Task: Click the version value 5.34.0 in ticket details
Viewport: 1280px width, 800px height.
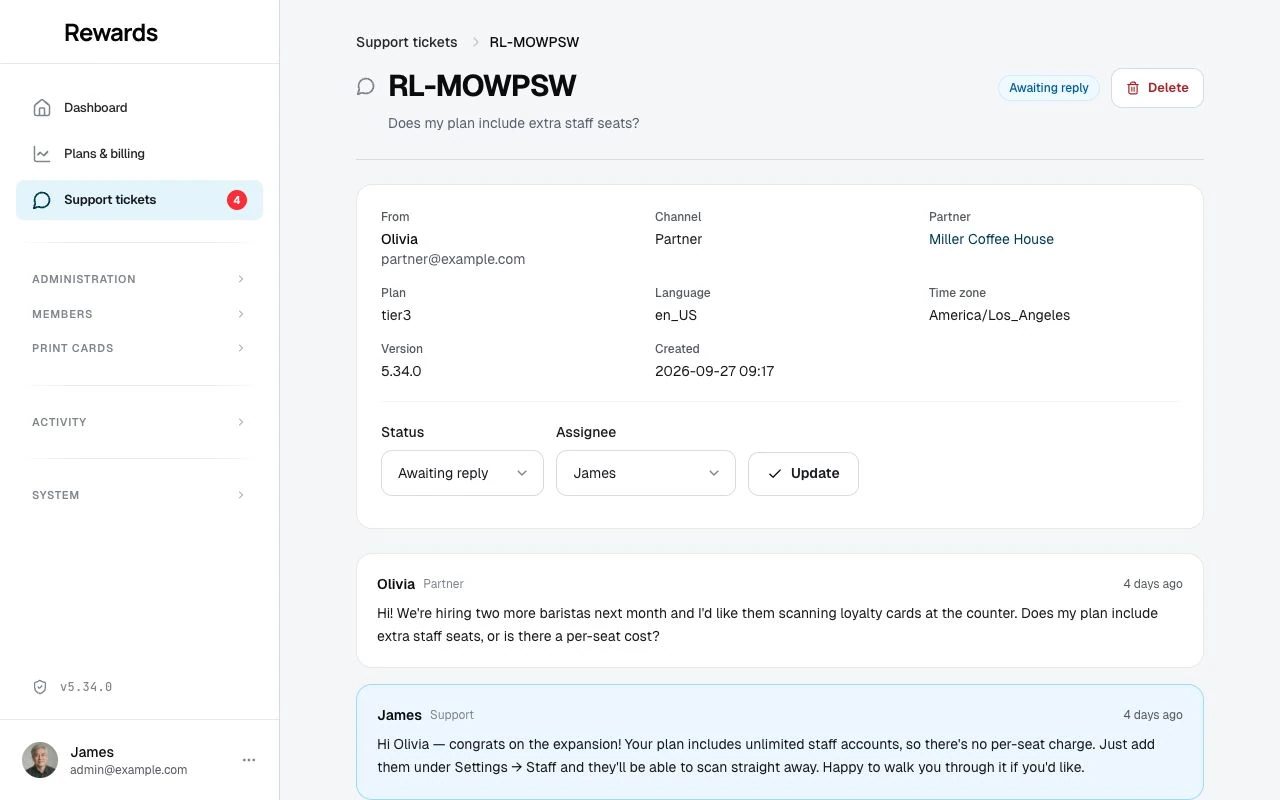Action: pos(401,371)
